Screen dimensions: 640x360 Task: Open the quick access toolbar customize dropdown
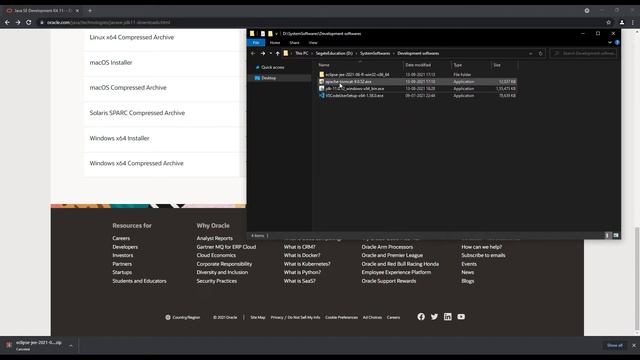276,34
